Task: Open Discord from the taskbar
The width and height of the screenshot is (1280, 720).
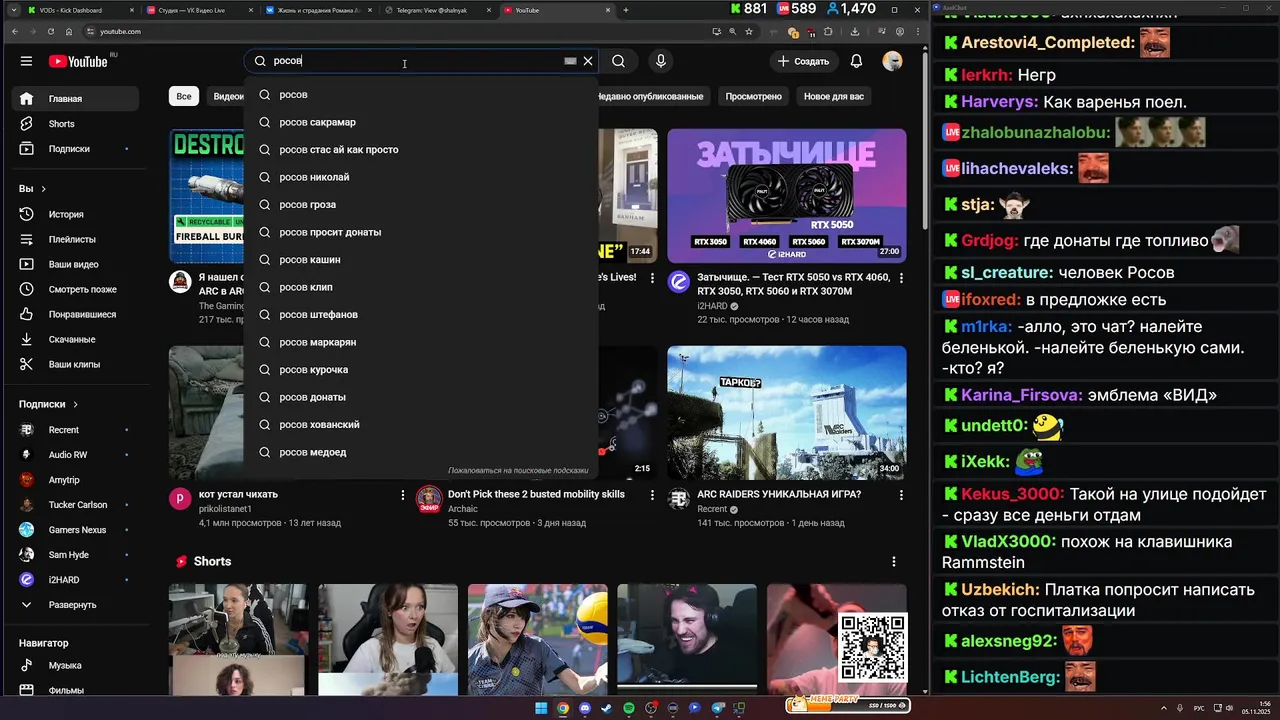Action: pyautogui.click(x=585, y=708)
